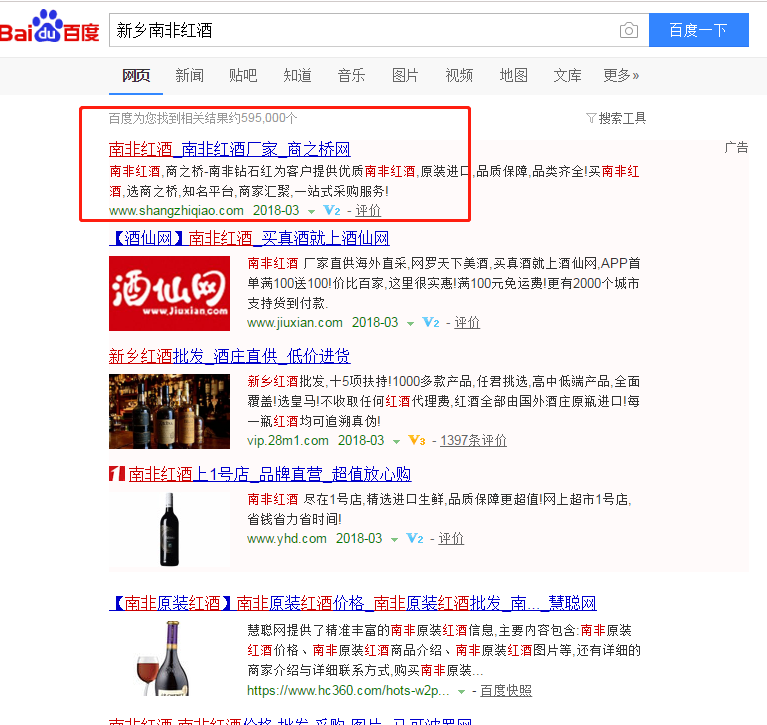Open the 搜索工具 link
This screenshot has width=767, height=725.
[x=622, y=118]
